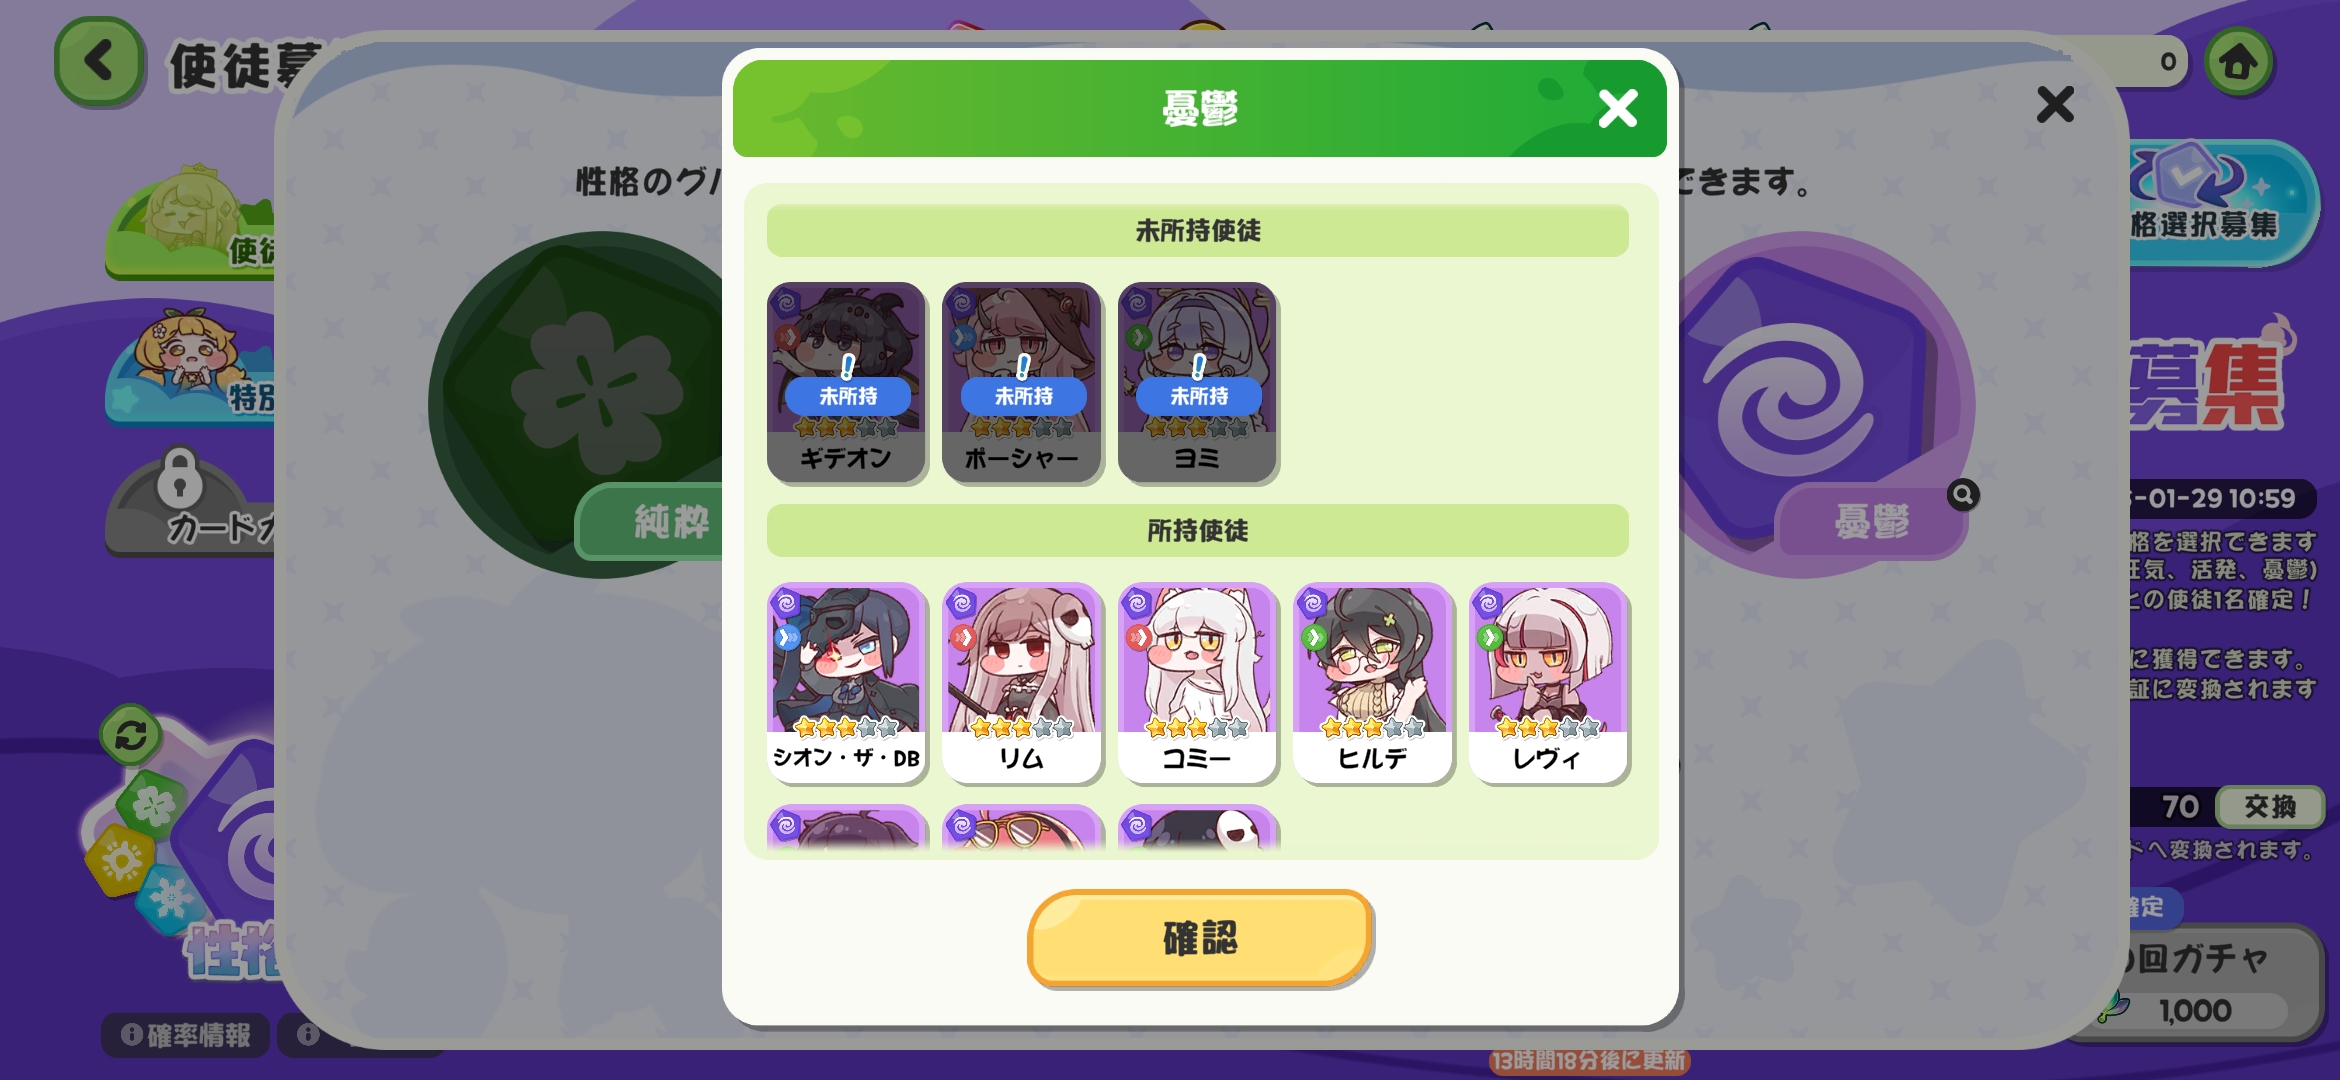Select owned apostle シオン・ザ・DB card
The image size is (2340, 1080).
(846, 683)
